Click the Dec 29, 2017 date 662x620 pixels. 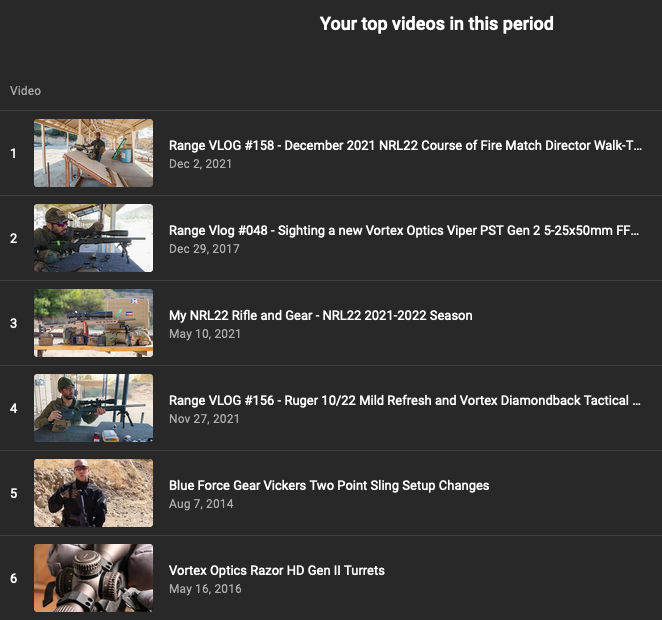click(204, 249)
